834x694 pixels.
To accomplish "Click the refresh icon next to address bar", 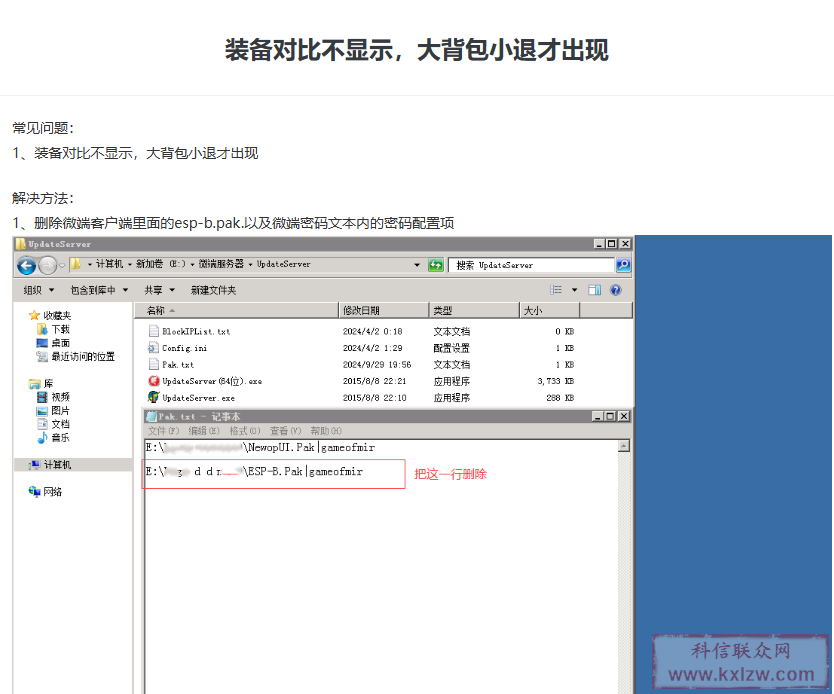I will pyautogui.click(x=436, y=264).
